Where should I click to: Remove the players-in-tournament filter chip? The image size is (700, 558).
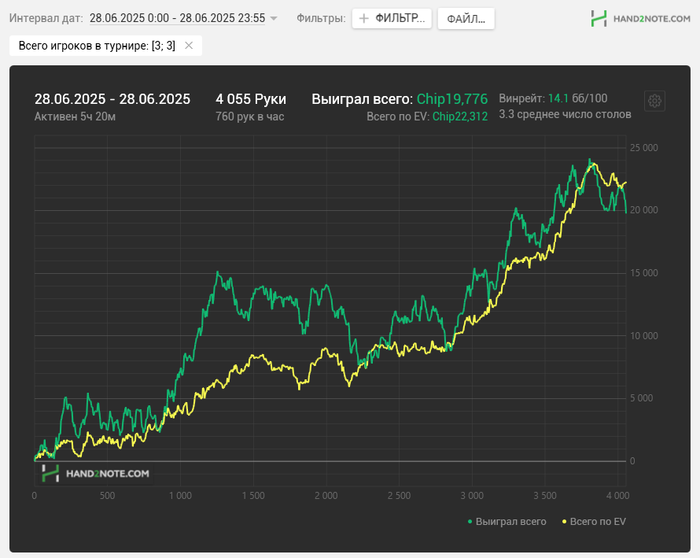pyautogui.click(x=189, y=46)
